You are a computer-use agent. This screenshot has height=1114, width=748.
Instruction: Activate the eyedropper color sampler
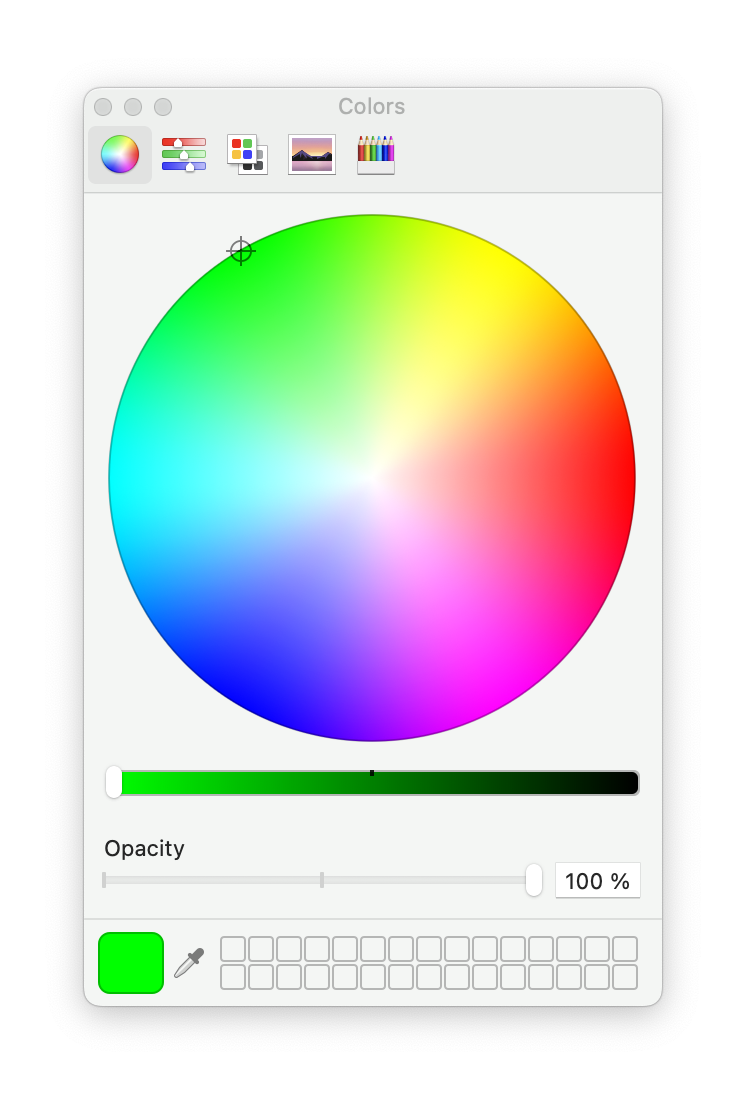point(189,963)
